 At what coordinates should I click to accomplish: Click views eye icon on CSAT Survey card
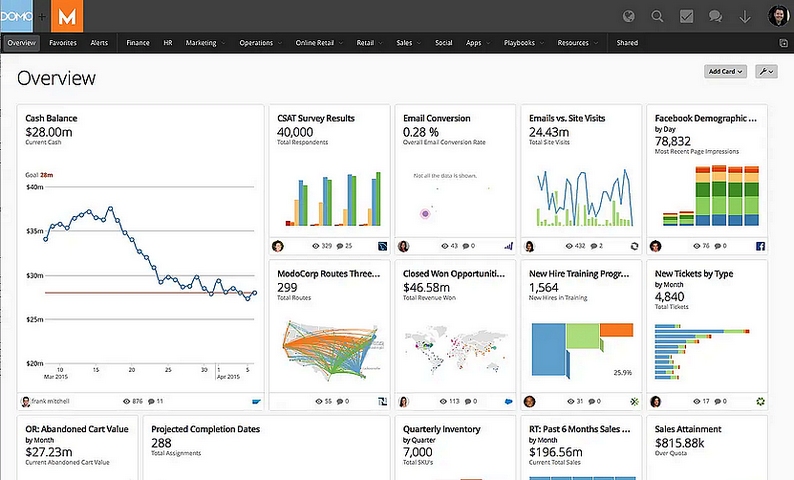point(315,246)
